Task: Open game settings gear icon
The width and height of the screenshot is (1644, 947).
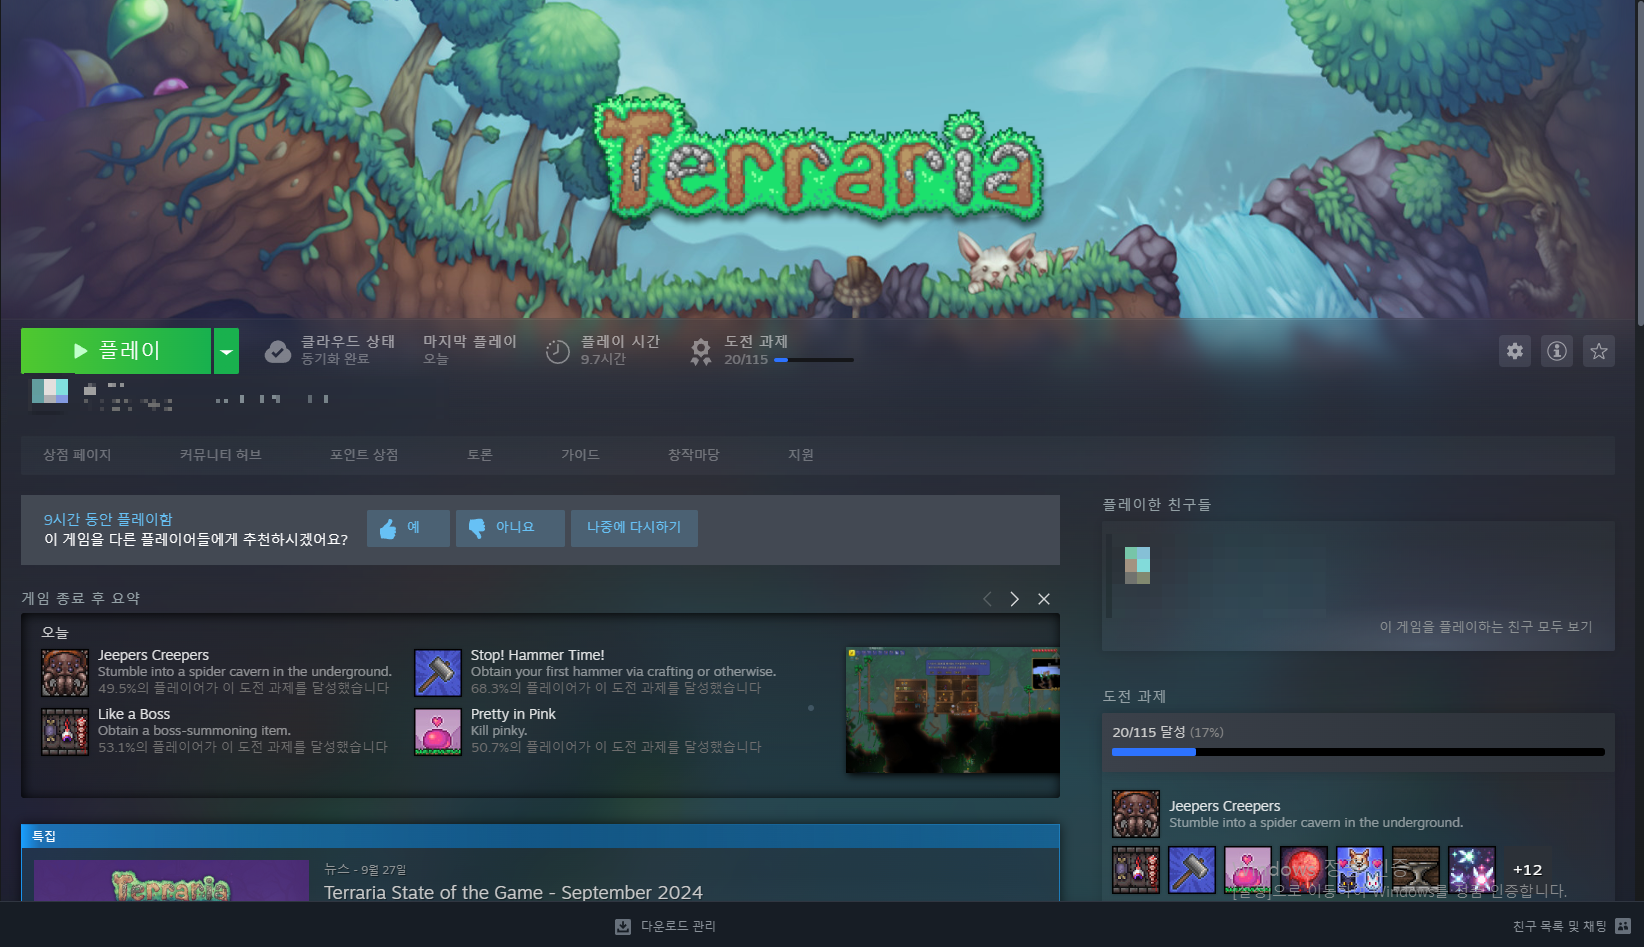Action: click(1515, 351)
